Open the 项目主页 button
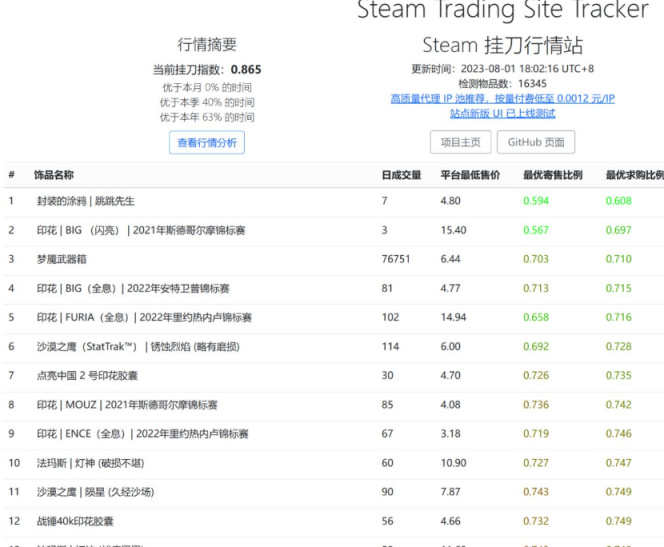664x547 pixels. (x=460, y=142)
